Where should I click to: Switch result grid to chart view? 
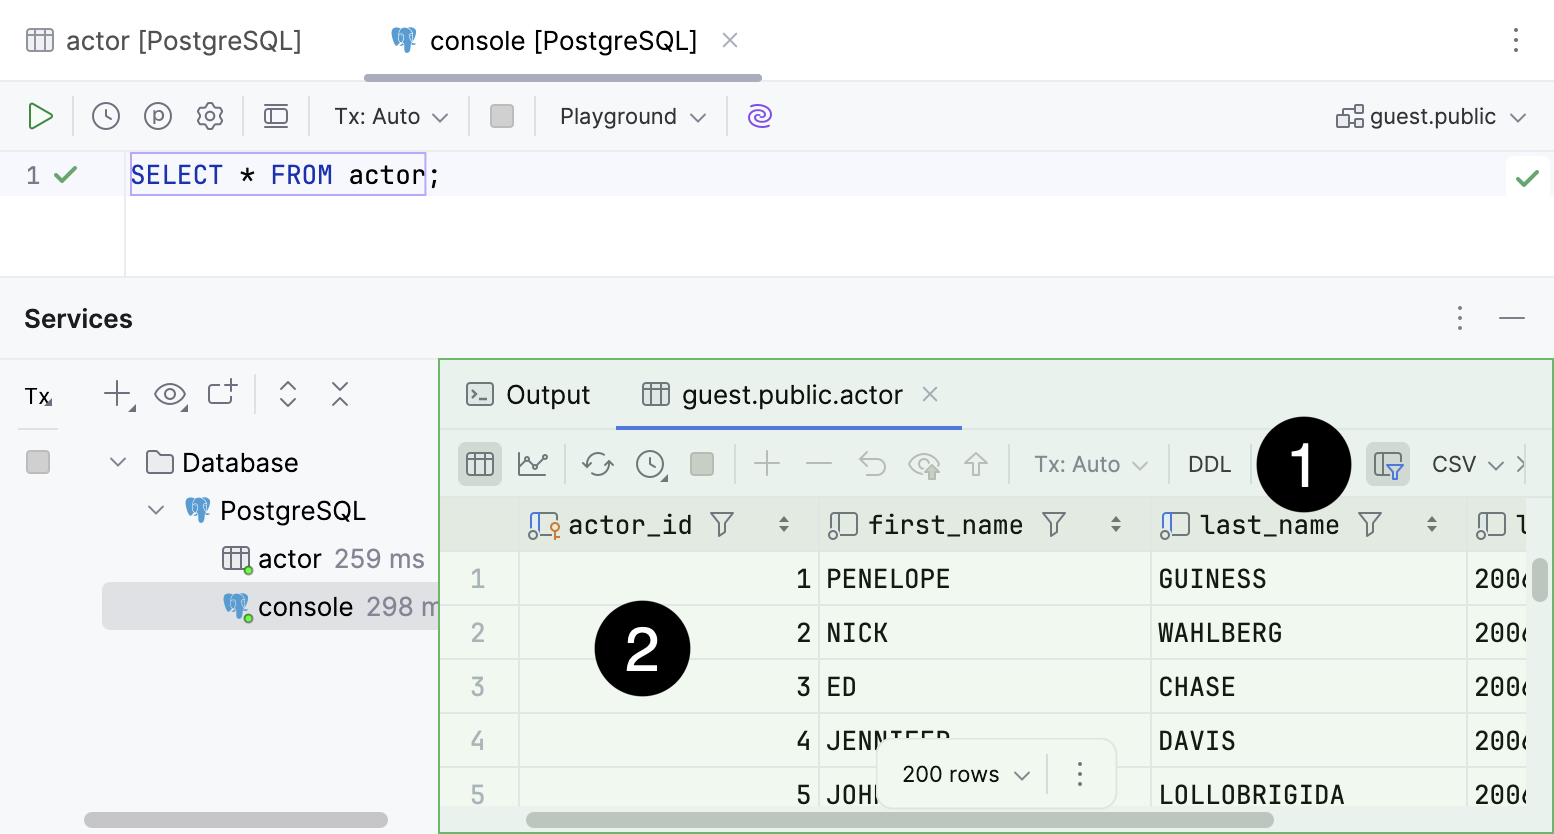[x=533, y=463]
